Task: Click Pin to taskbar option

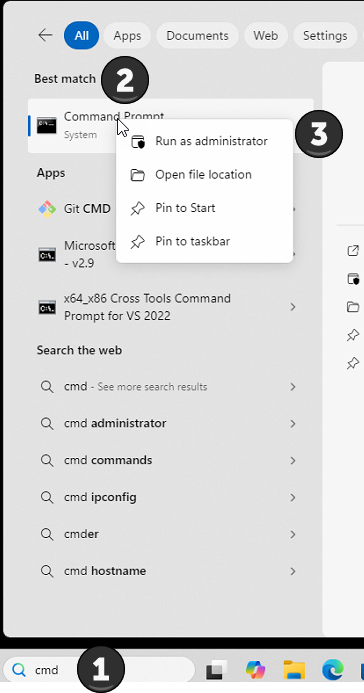Action: coord(204,242)
